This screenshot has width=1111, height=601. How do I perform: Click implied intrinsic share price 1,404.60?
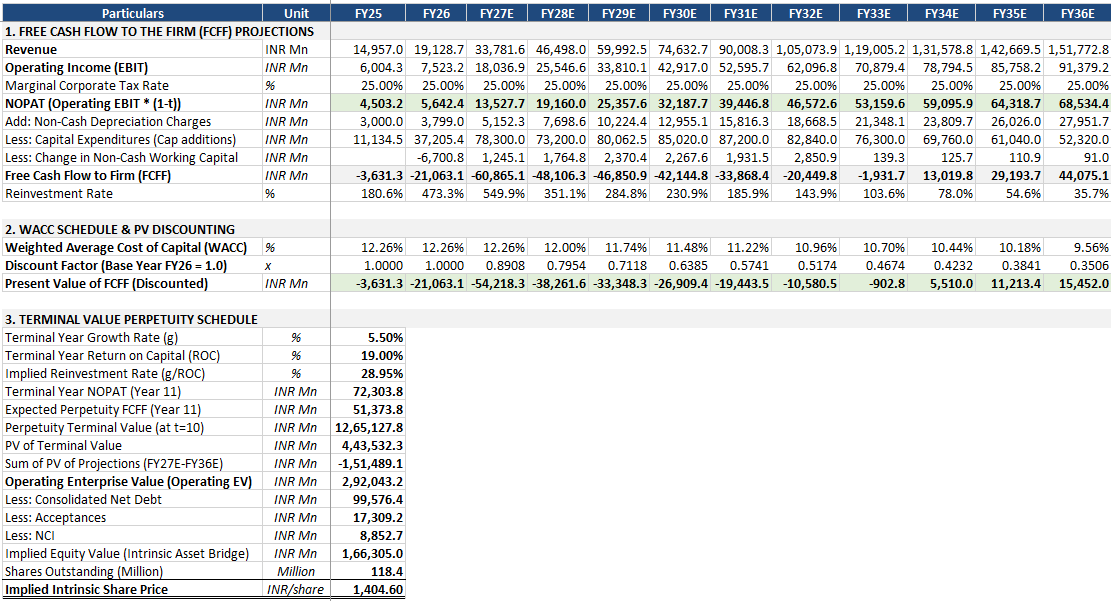tap(378, 590)
